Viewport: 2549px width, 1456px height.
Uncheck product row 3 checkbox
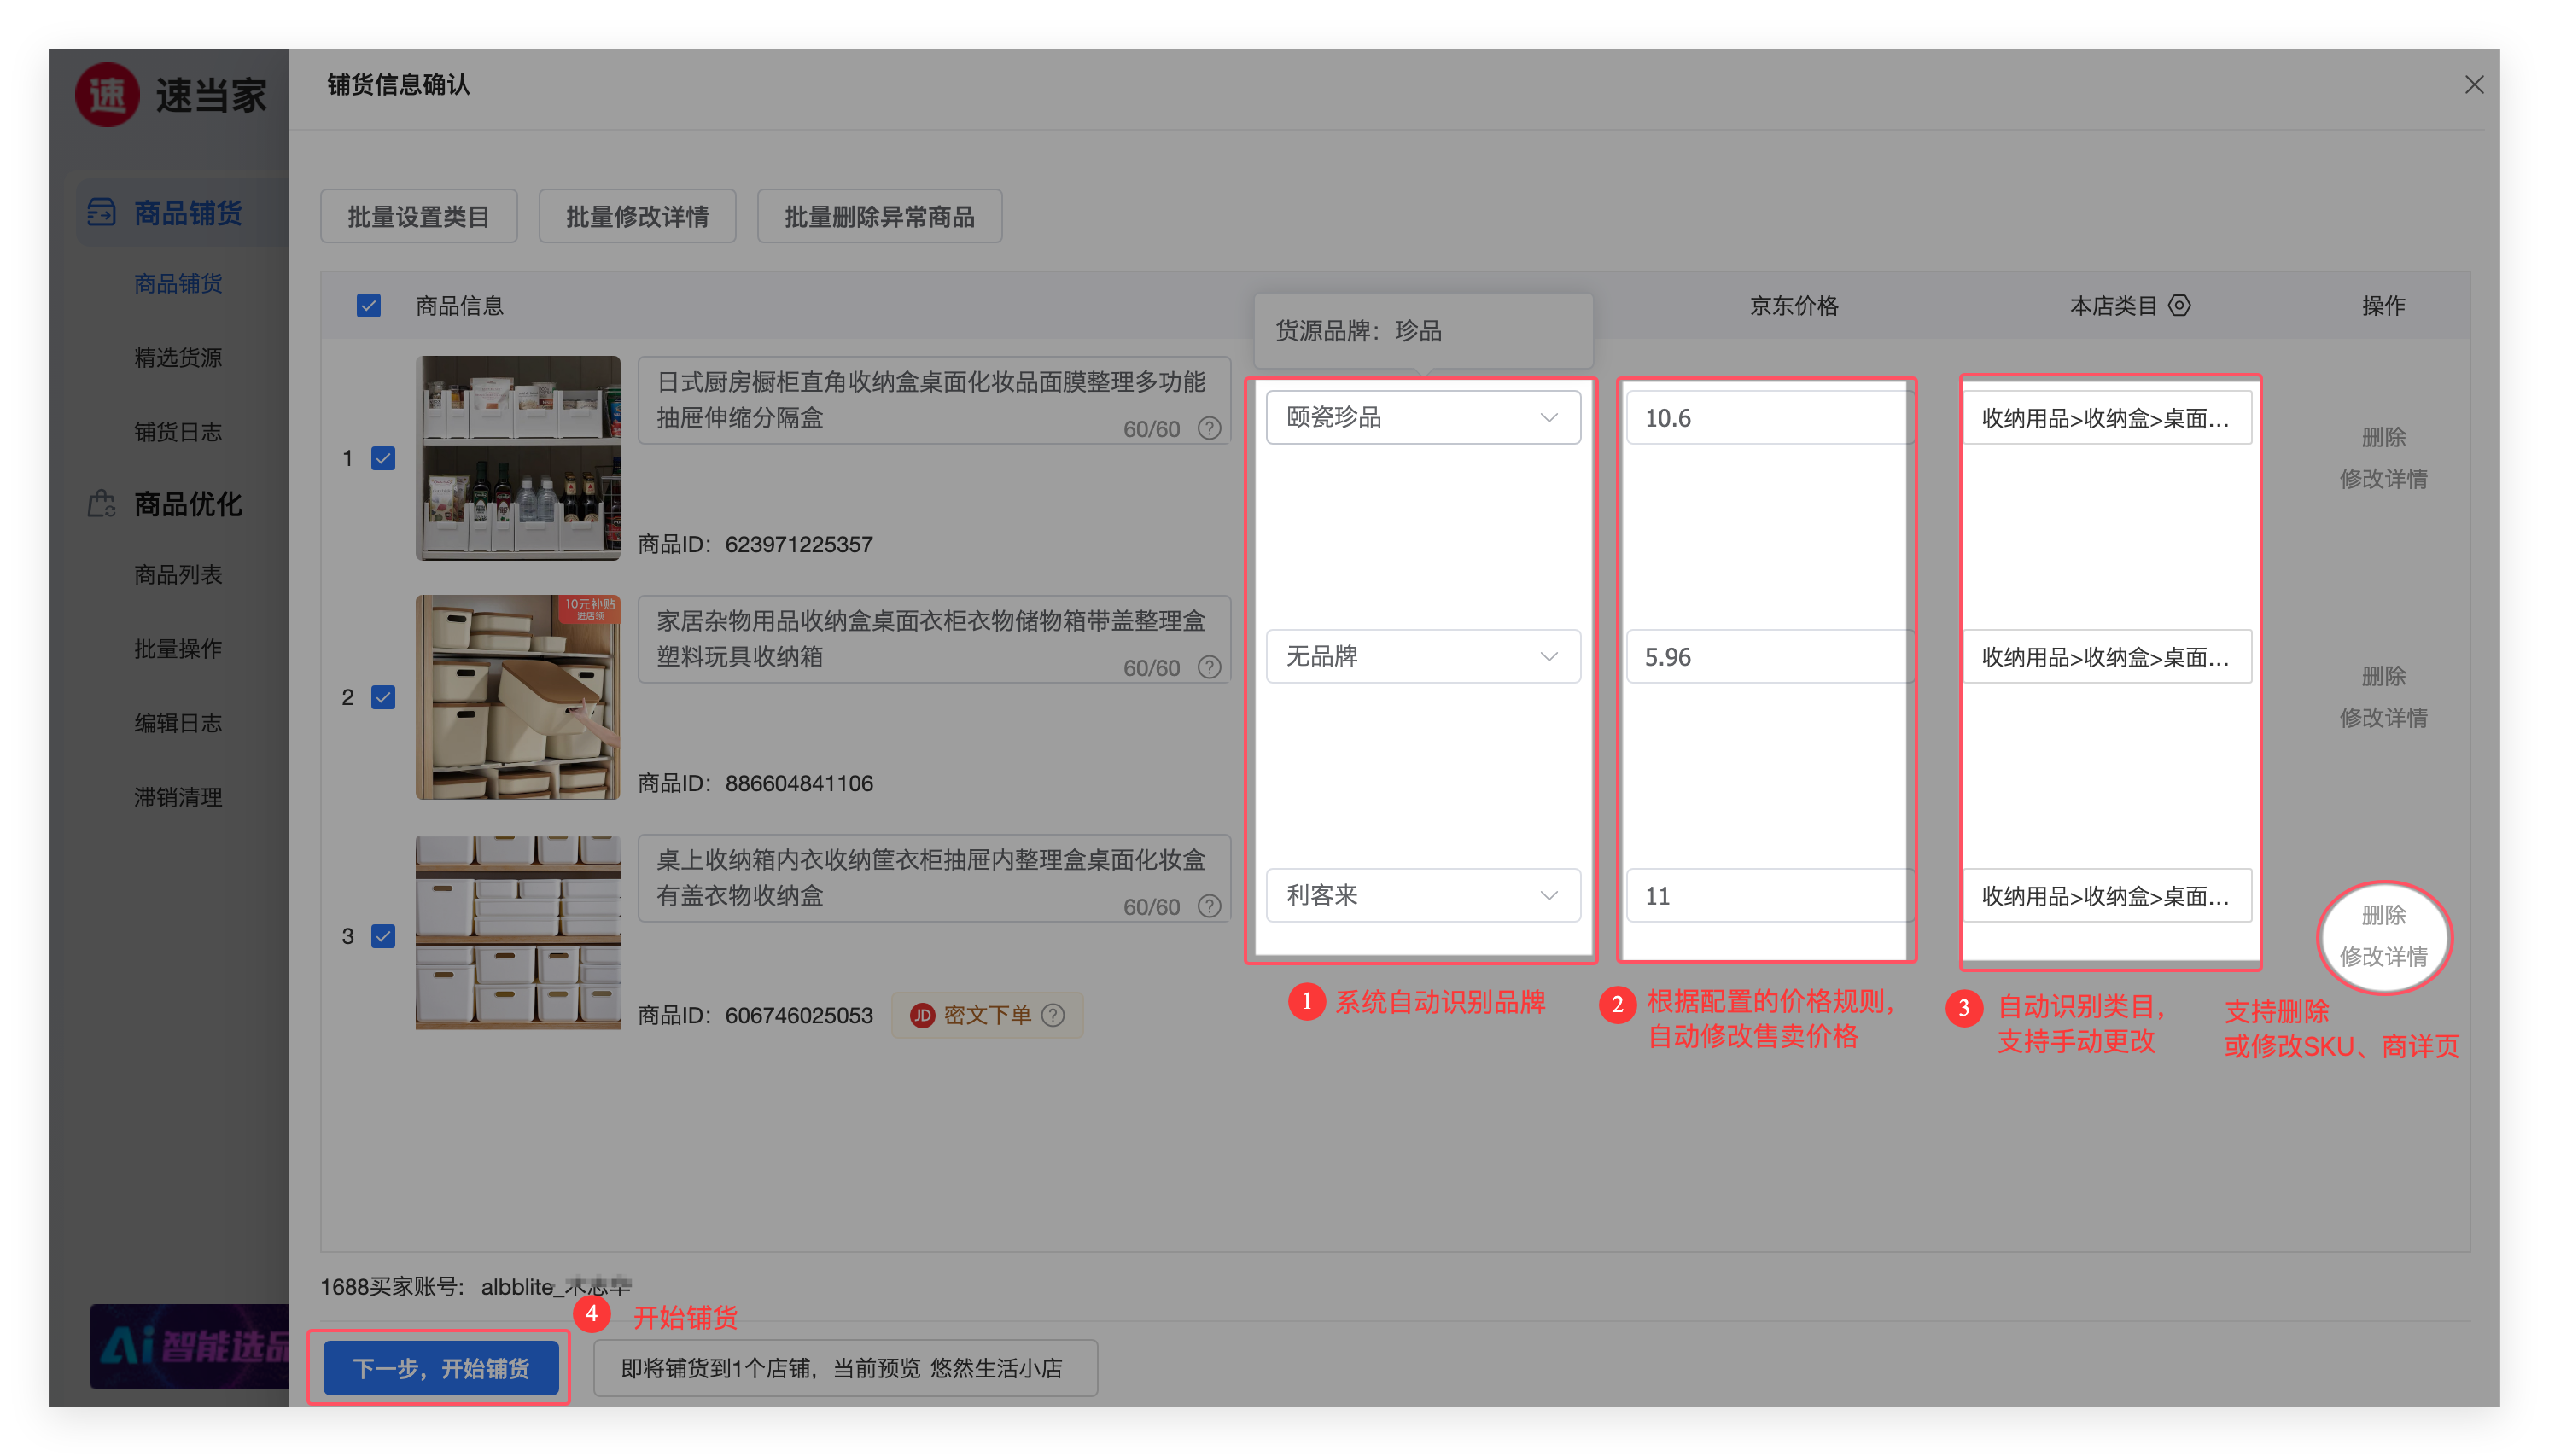pyautogui.click(x=383, y=936)
